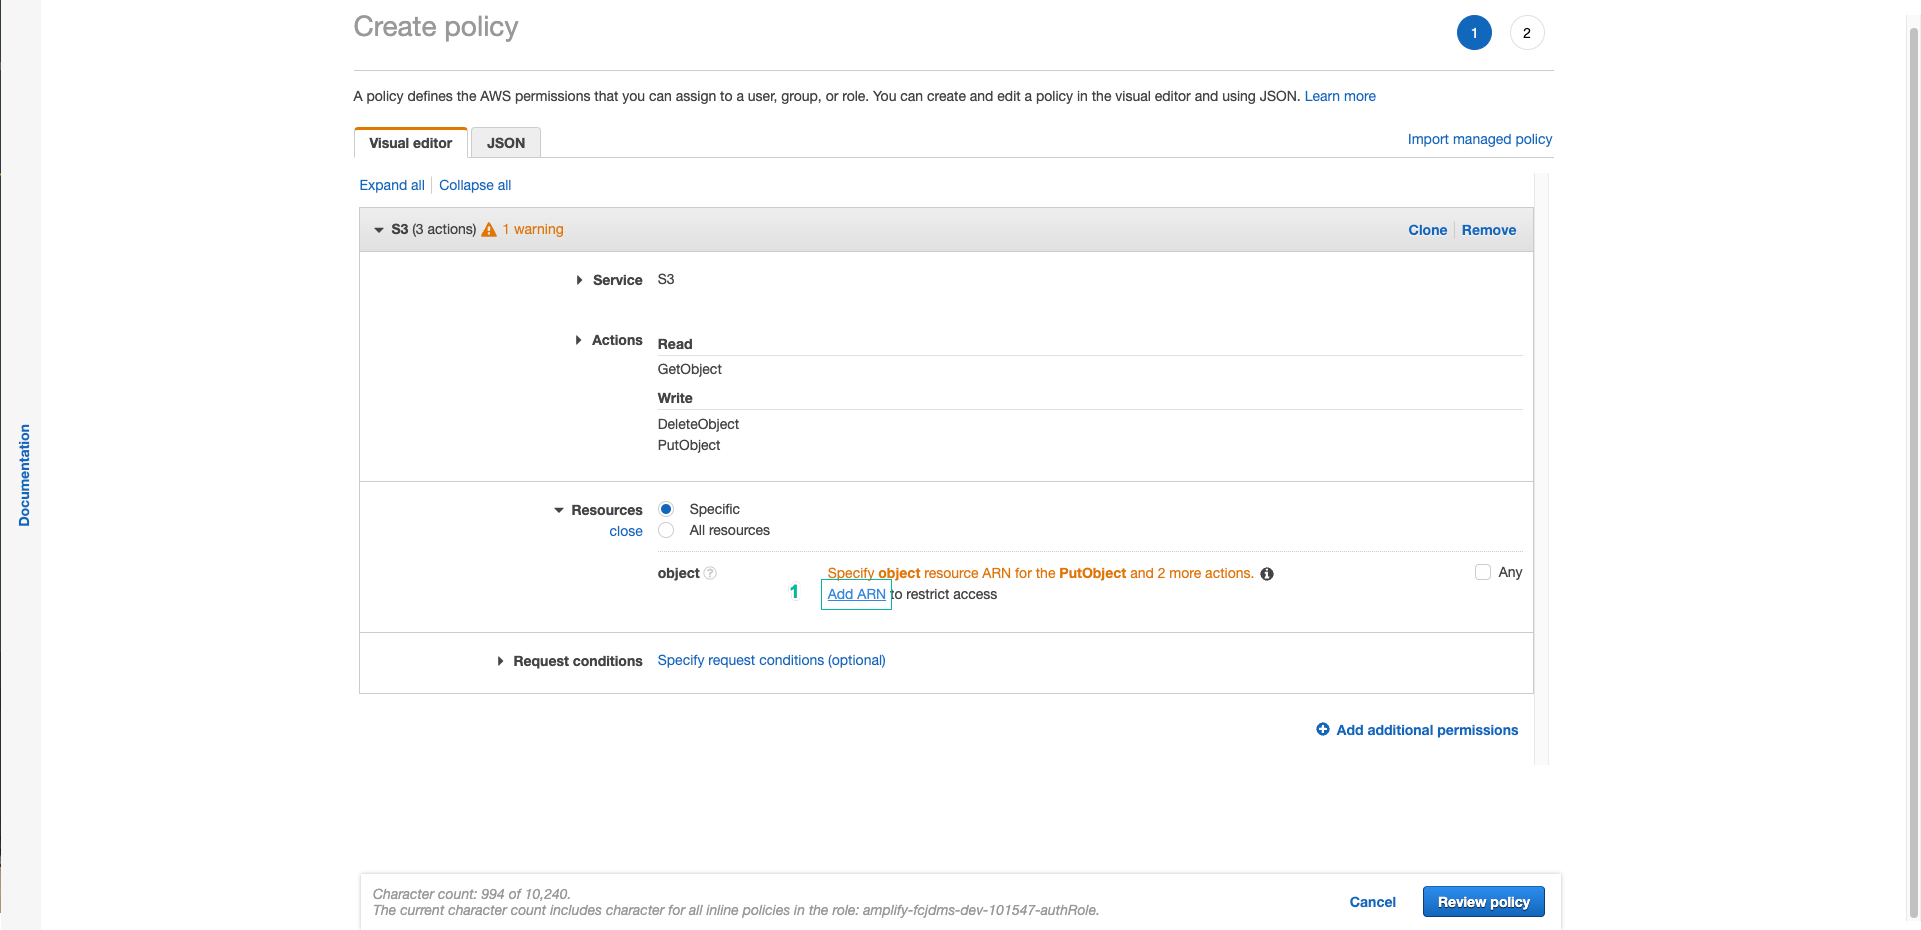Viewport: 1921px width, 930px height.
Task: Click the Read actions heading
Action: pyautogui.click(x=675, y=344)
